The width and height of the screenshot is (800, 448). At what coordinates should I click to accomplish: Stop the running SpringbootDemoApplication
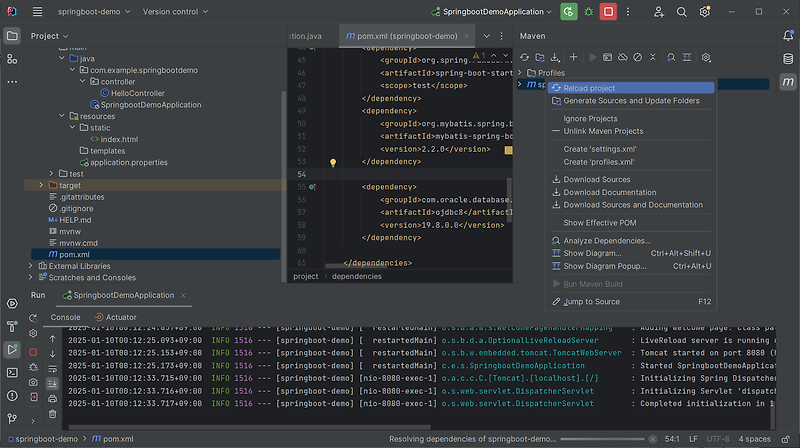click(608, 12)
